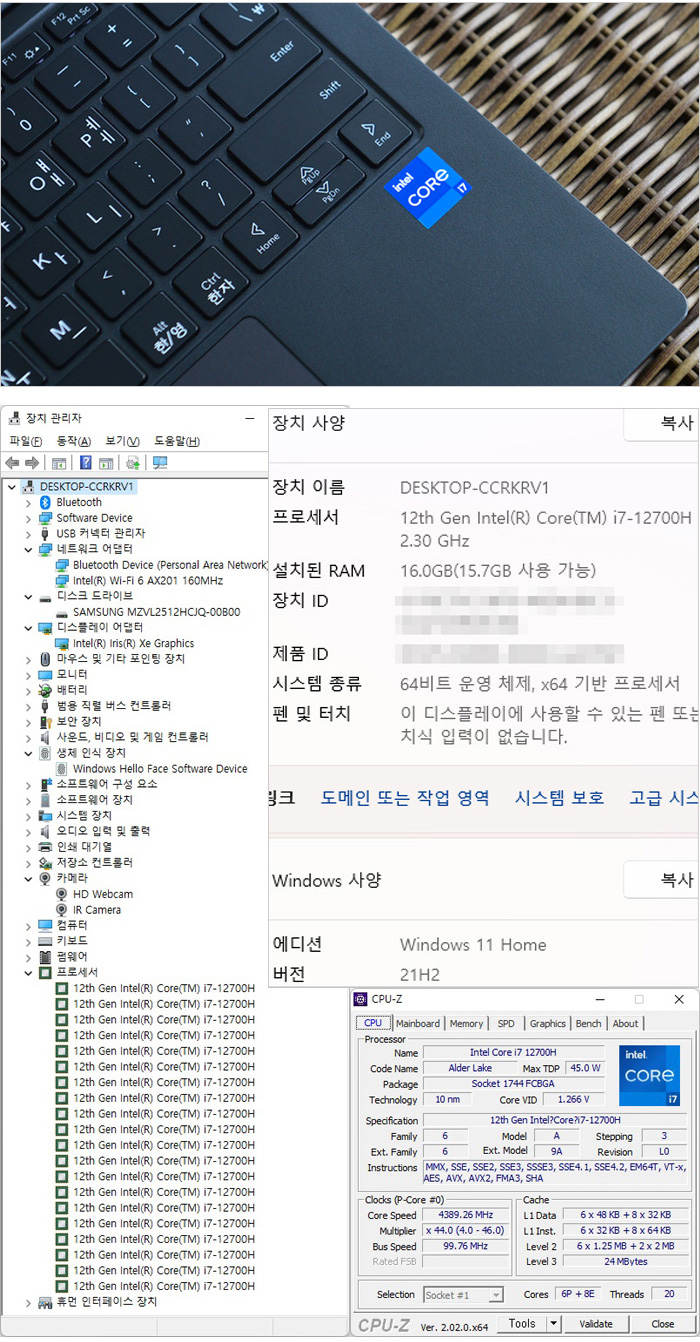Screen dimensions: 700x1342
Task: Expand the 범용 직렬 버스 컨트롤러 branch
Action: 28,705
